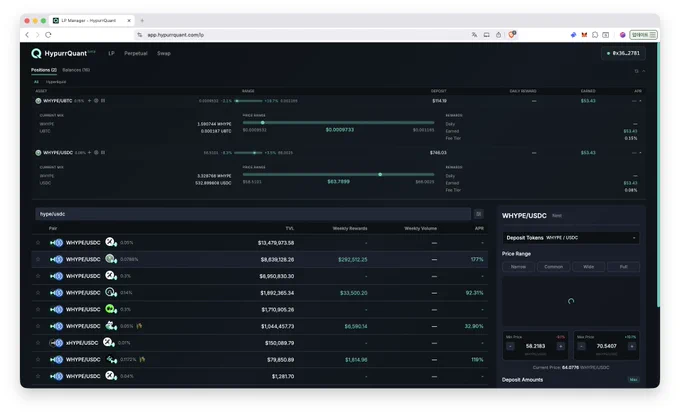This screenshot has height=415, width=680.
Task: Increase the Max Price with its plus button
Action: pos(631,346)
